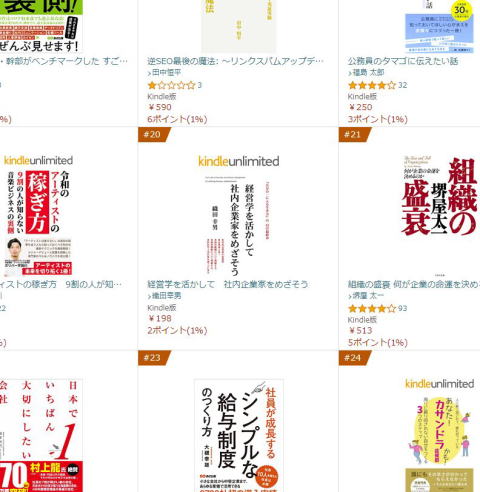The width and height of the screenshot is (480, 492).
Task: Open title link 逆SEO最後の魔法
Action: pos(236,61)
